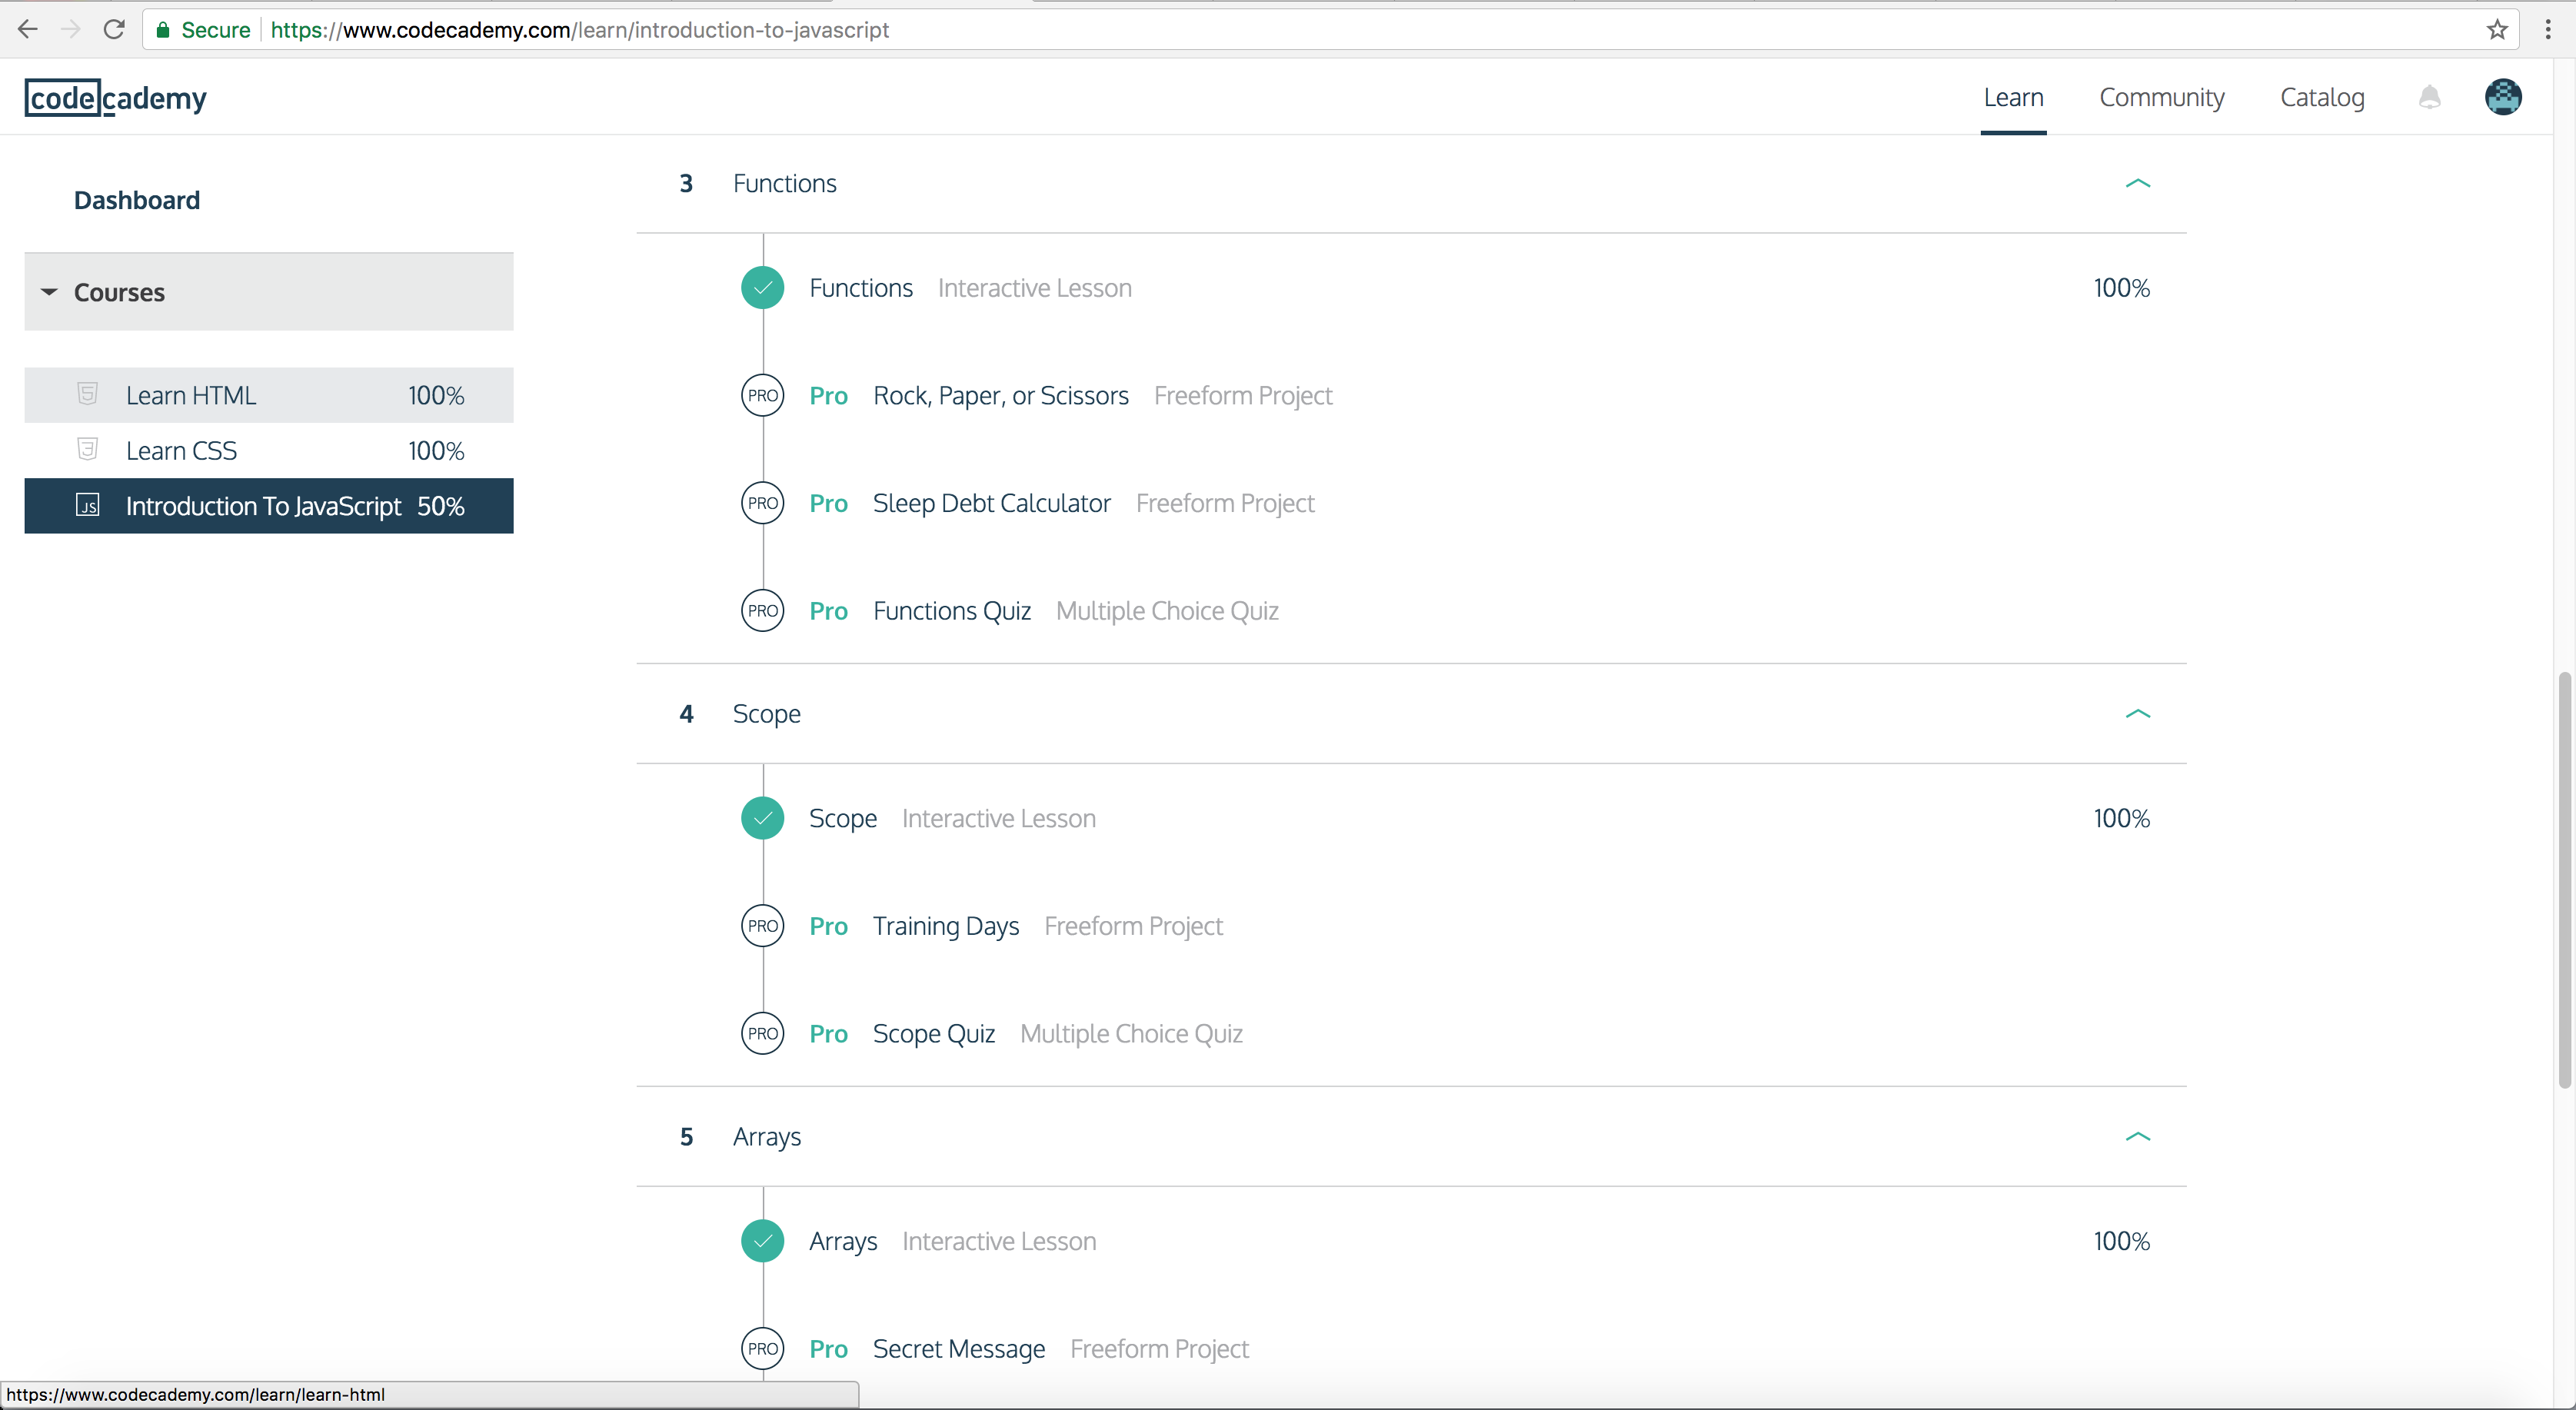
Task: Open the Catalog tab
Action: click(2321, 97)
